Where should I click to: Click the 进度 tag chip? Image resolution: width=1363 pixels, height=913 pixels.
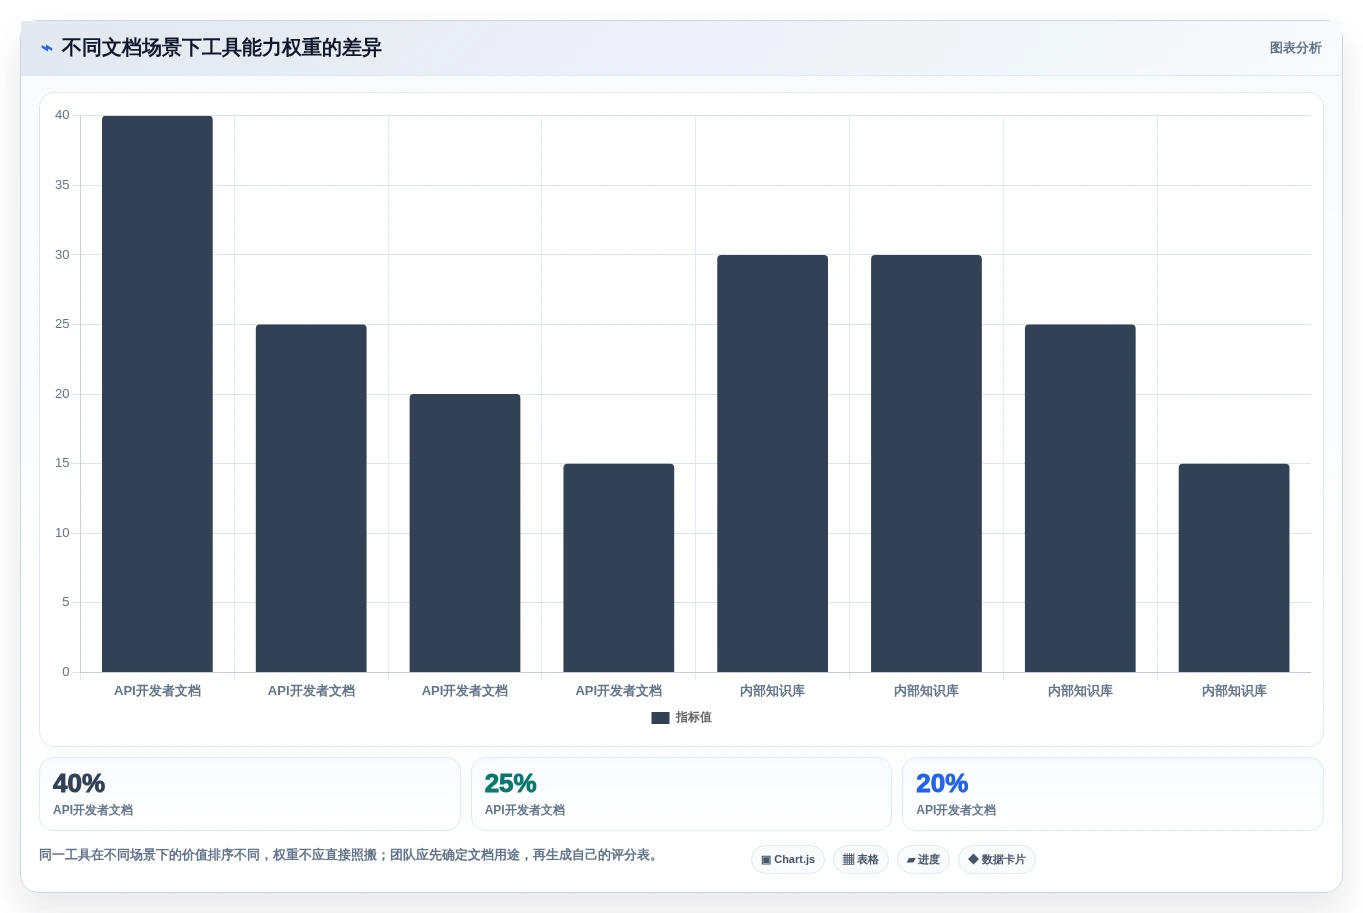(923, 860)
